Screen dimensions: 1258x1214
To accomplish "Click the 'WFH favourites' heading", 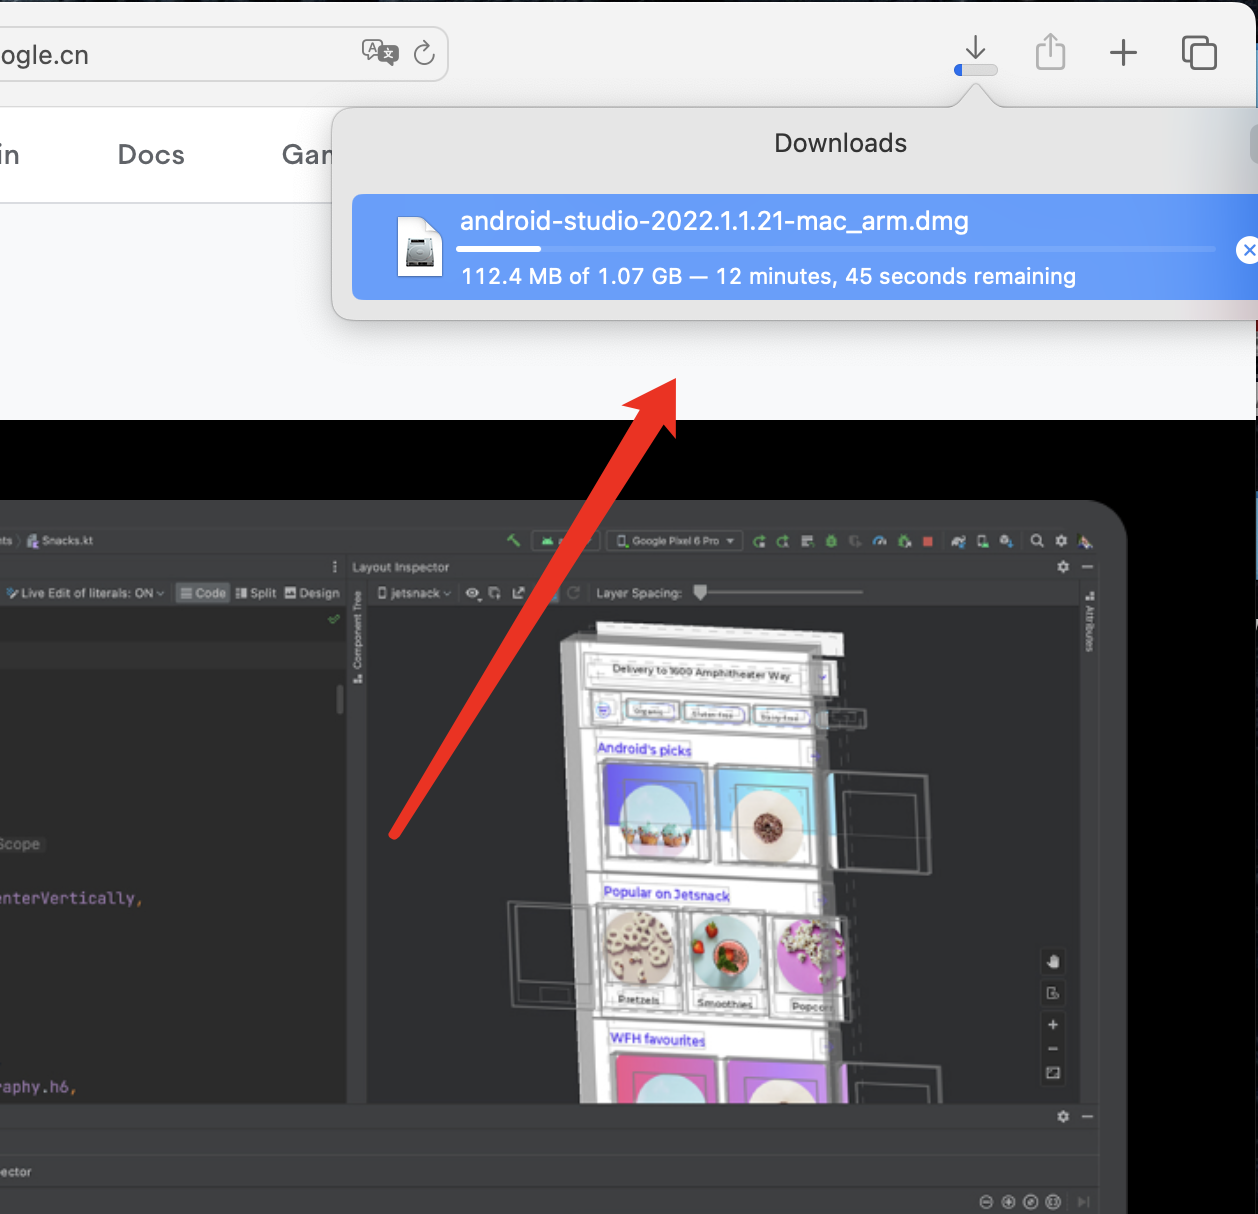I will click(x=658, y=1040).
